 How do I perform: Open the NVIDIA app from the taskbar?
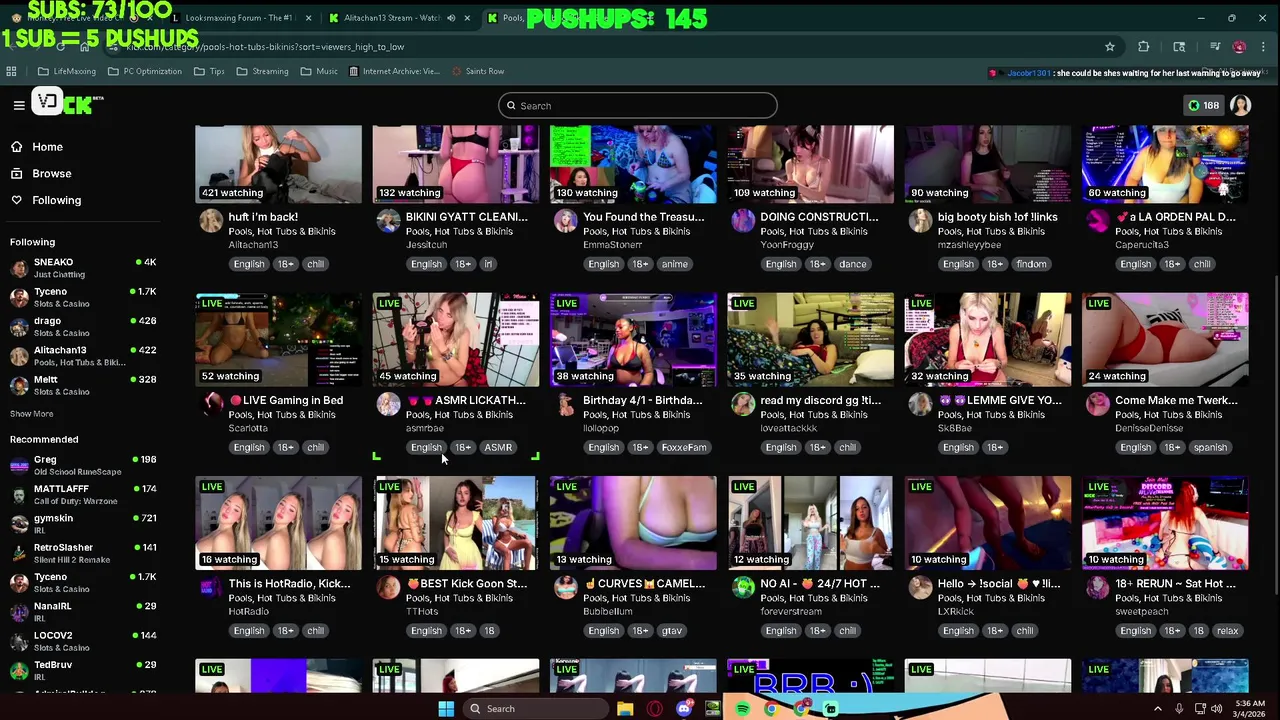pos(712,709)
